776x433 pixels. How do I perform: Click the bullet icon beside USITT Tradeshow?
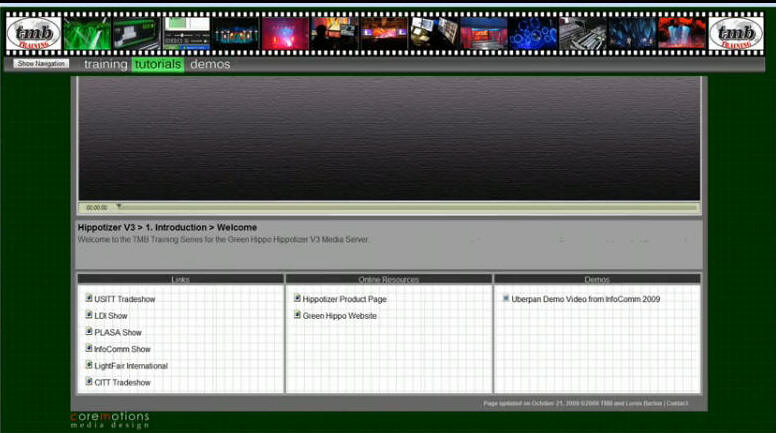(89, 298)
